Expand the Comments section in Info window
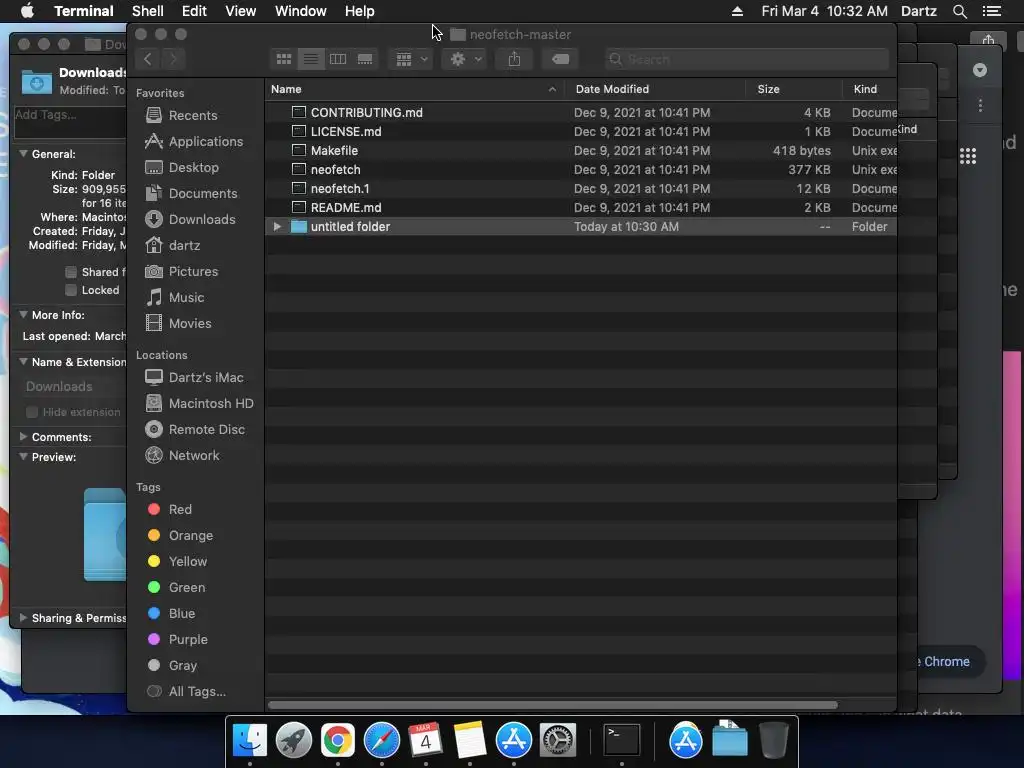The width and height of the screenshot is (1024, 768). click(24, 437)
